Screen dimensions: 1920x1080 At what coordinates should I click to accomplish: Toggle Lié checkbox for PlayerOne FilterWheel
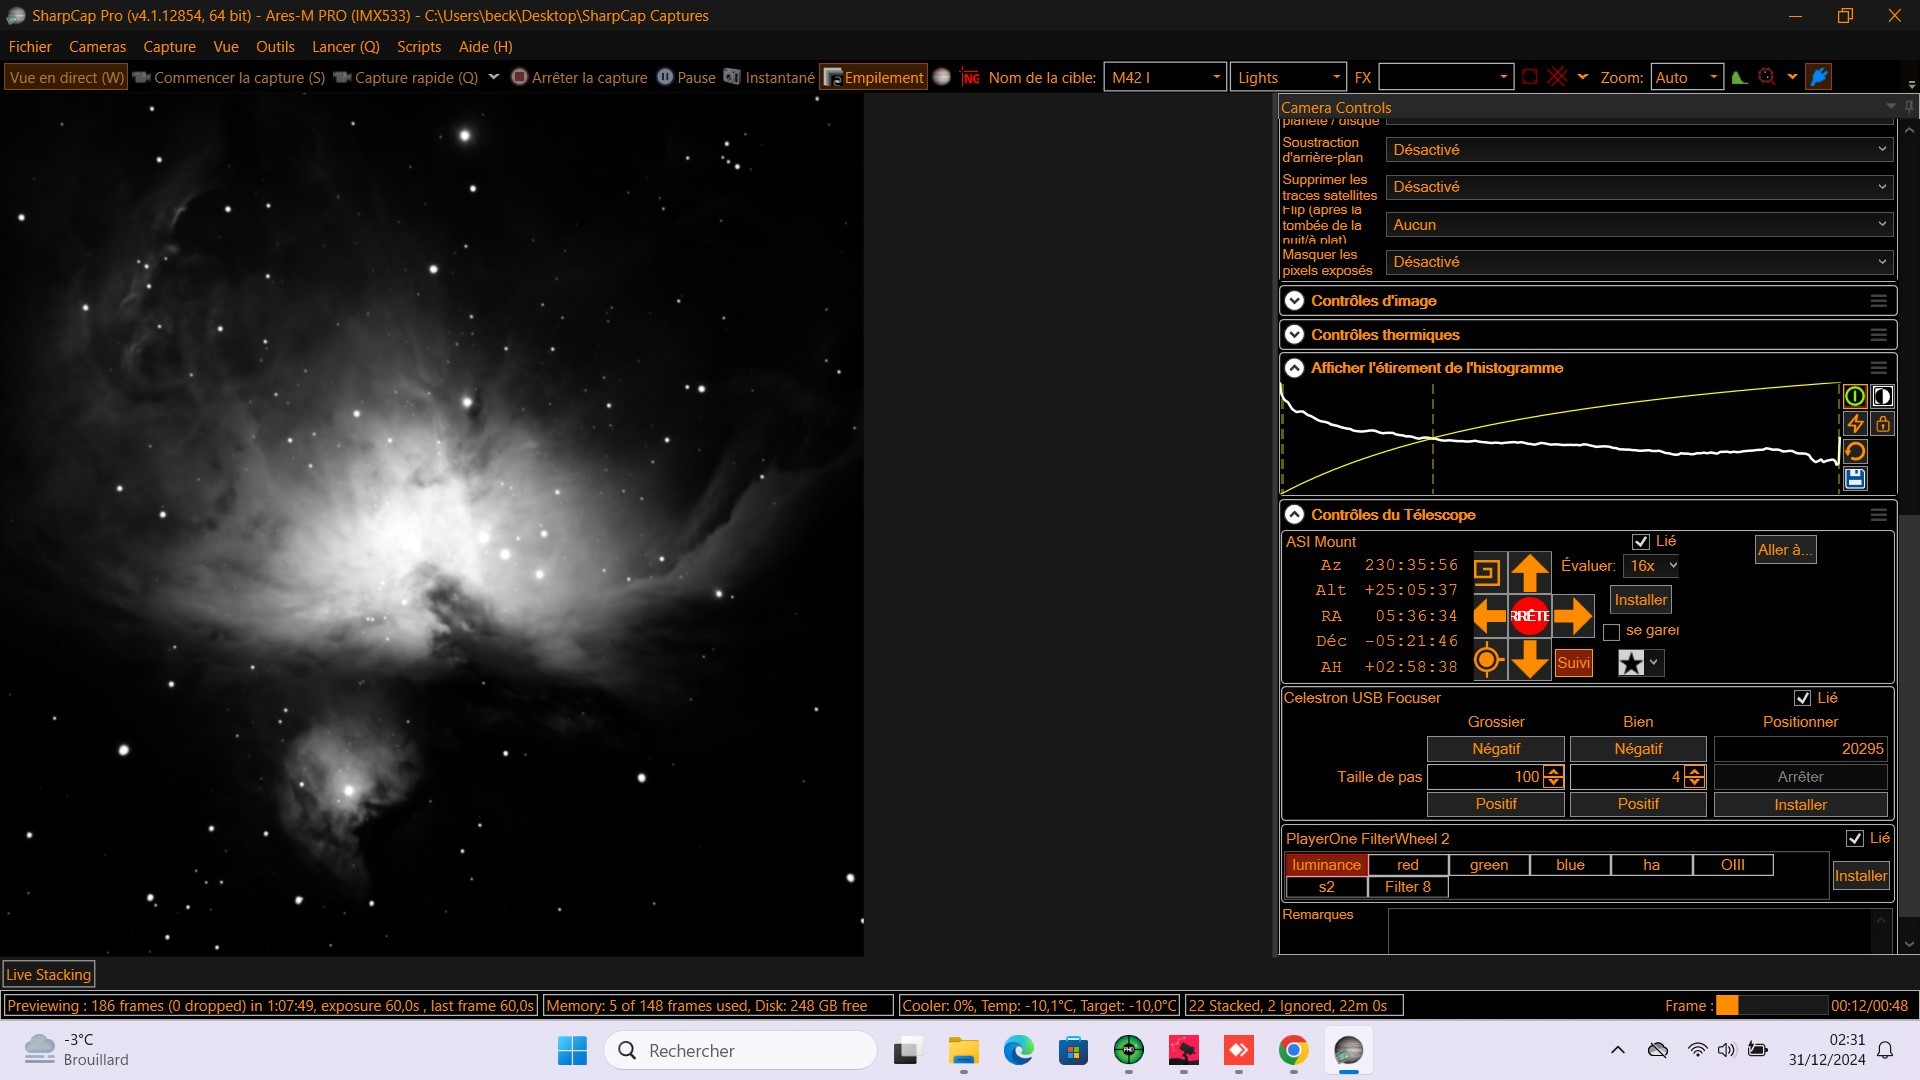pos(1855,839)
